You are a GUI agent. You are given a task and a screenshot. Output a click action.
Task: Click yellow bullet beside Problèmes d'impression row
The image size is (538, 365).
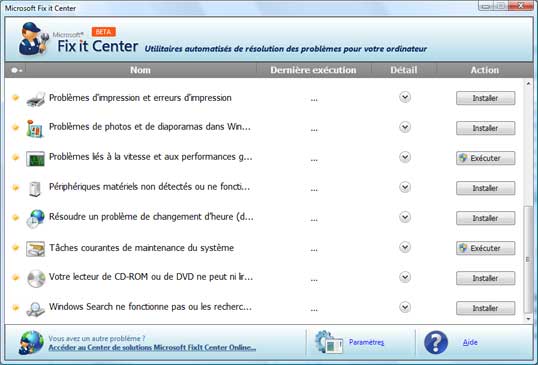point(15,98)
